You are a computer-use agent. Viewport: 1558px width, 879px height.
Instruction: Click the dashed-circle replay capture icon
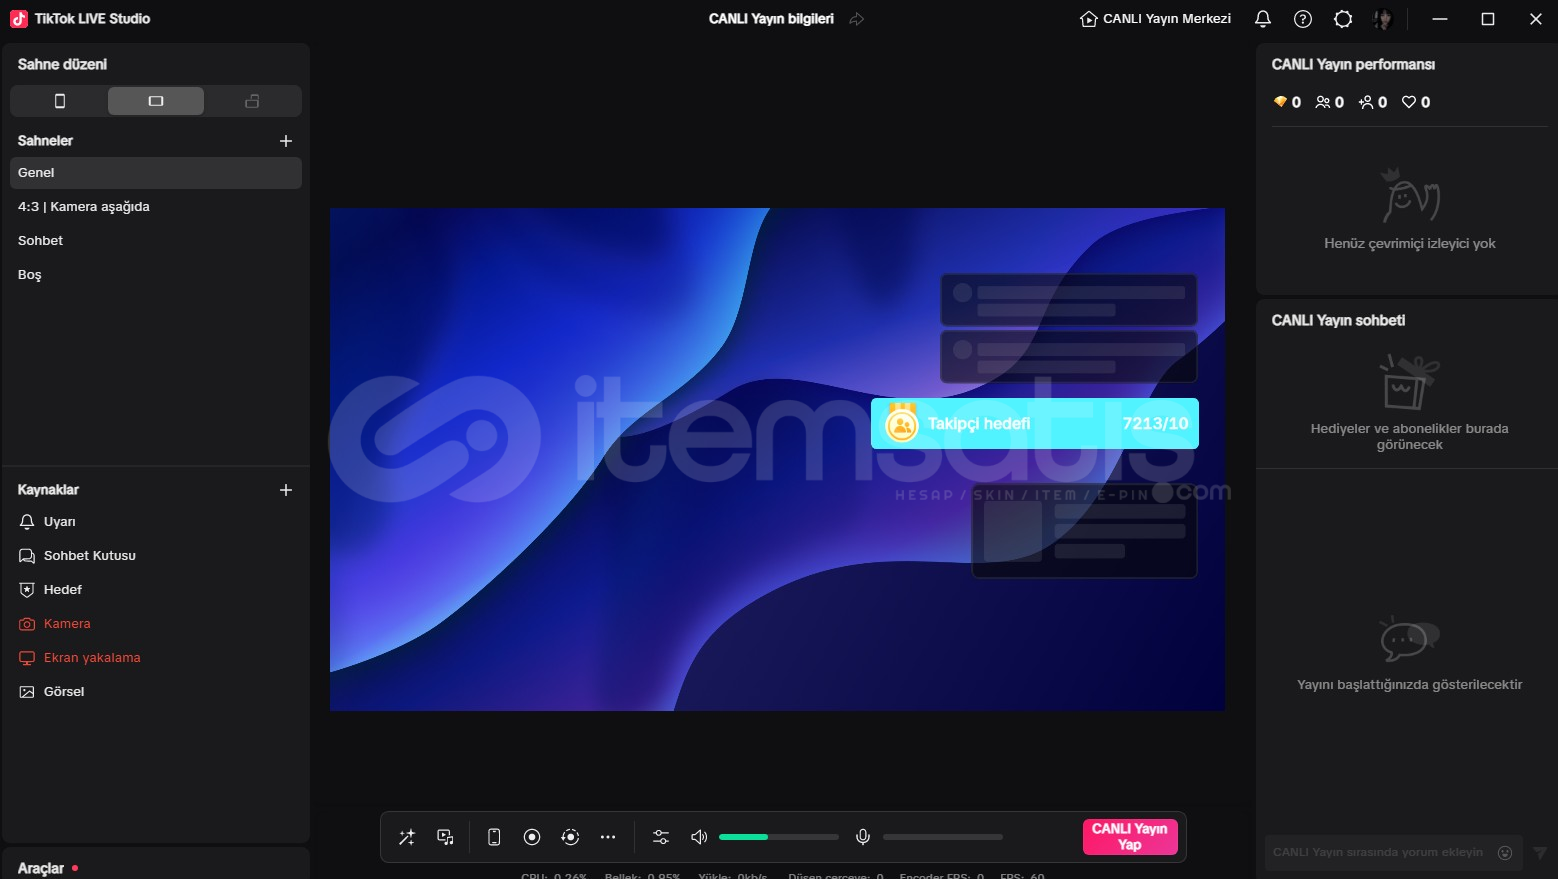tap(570, 837)
